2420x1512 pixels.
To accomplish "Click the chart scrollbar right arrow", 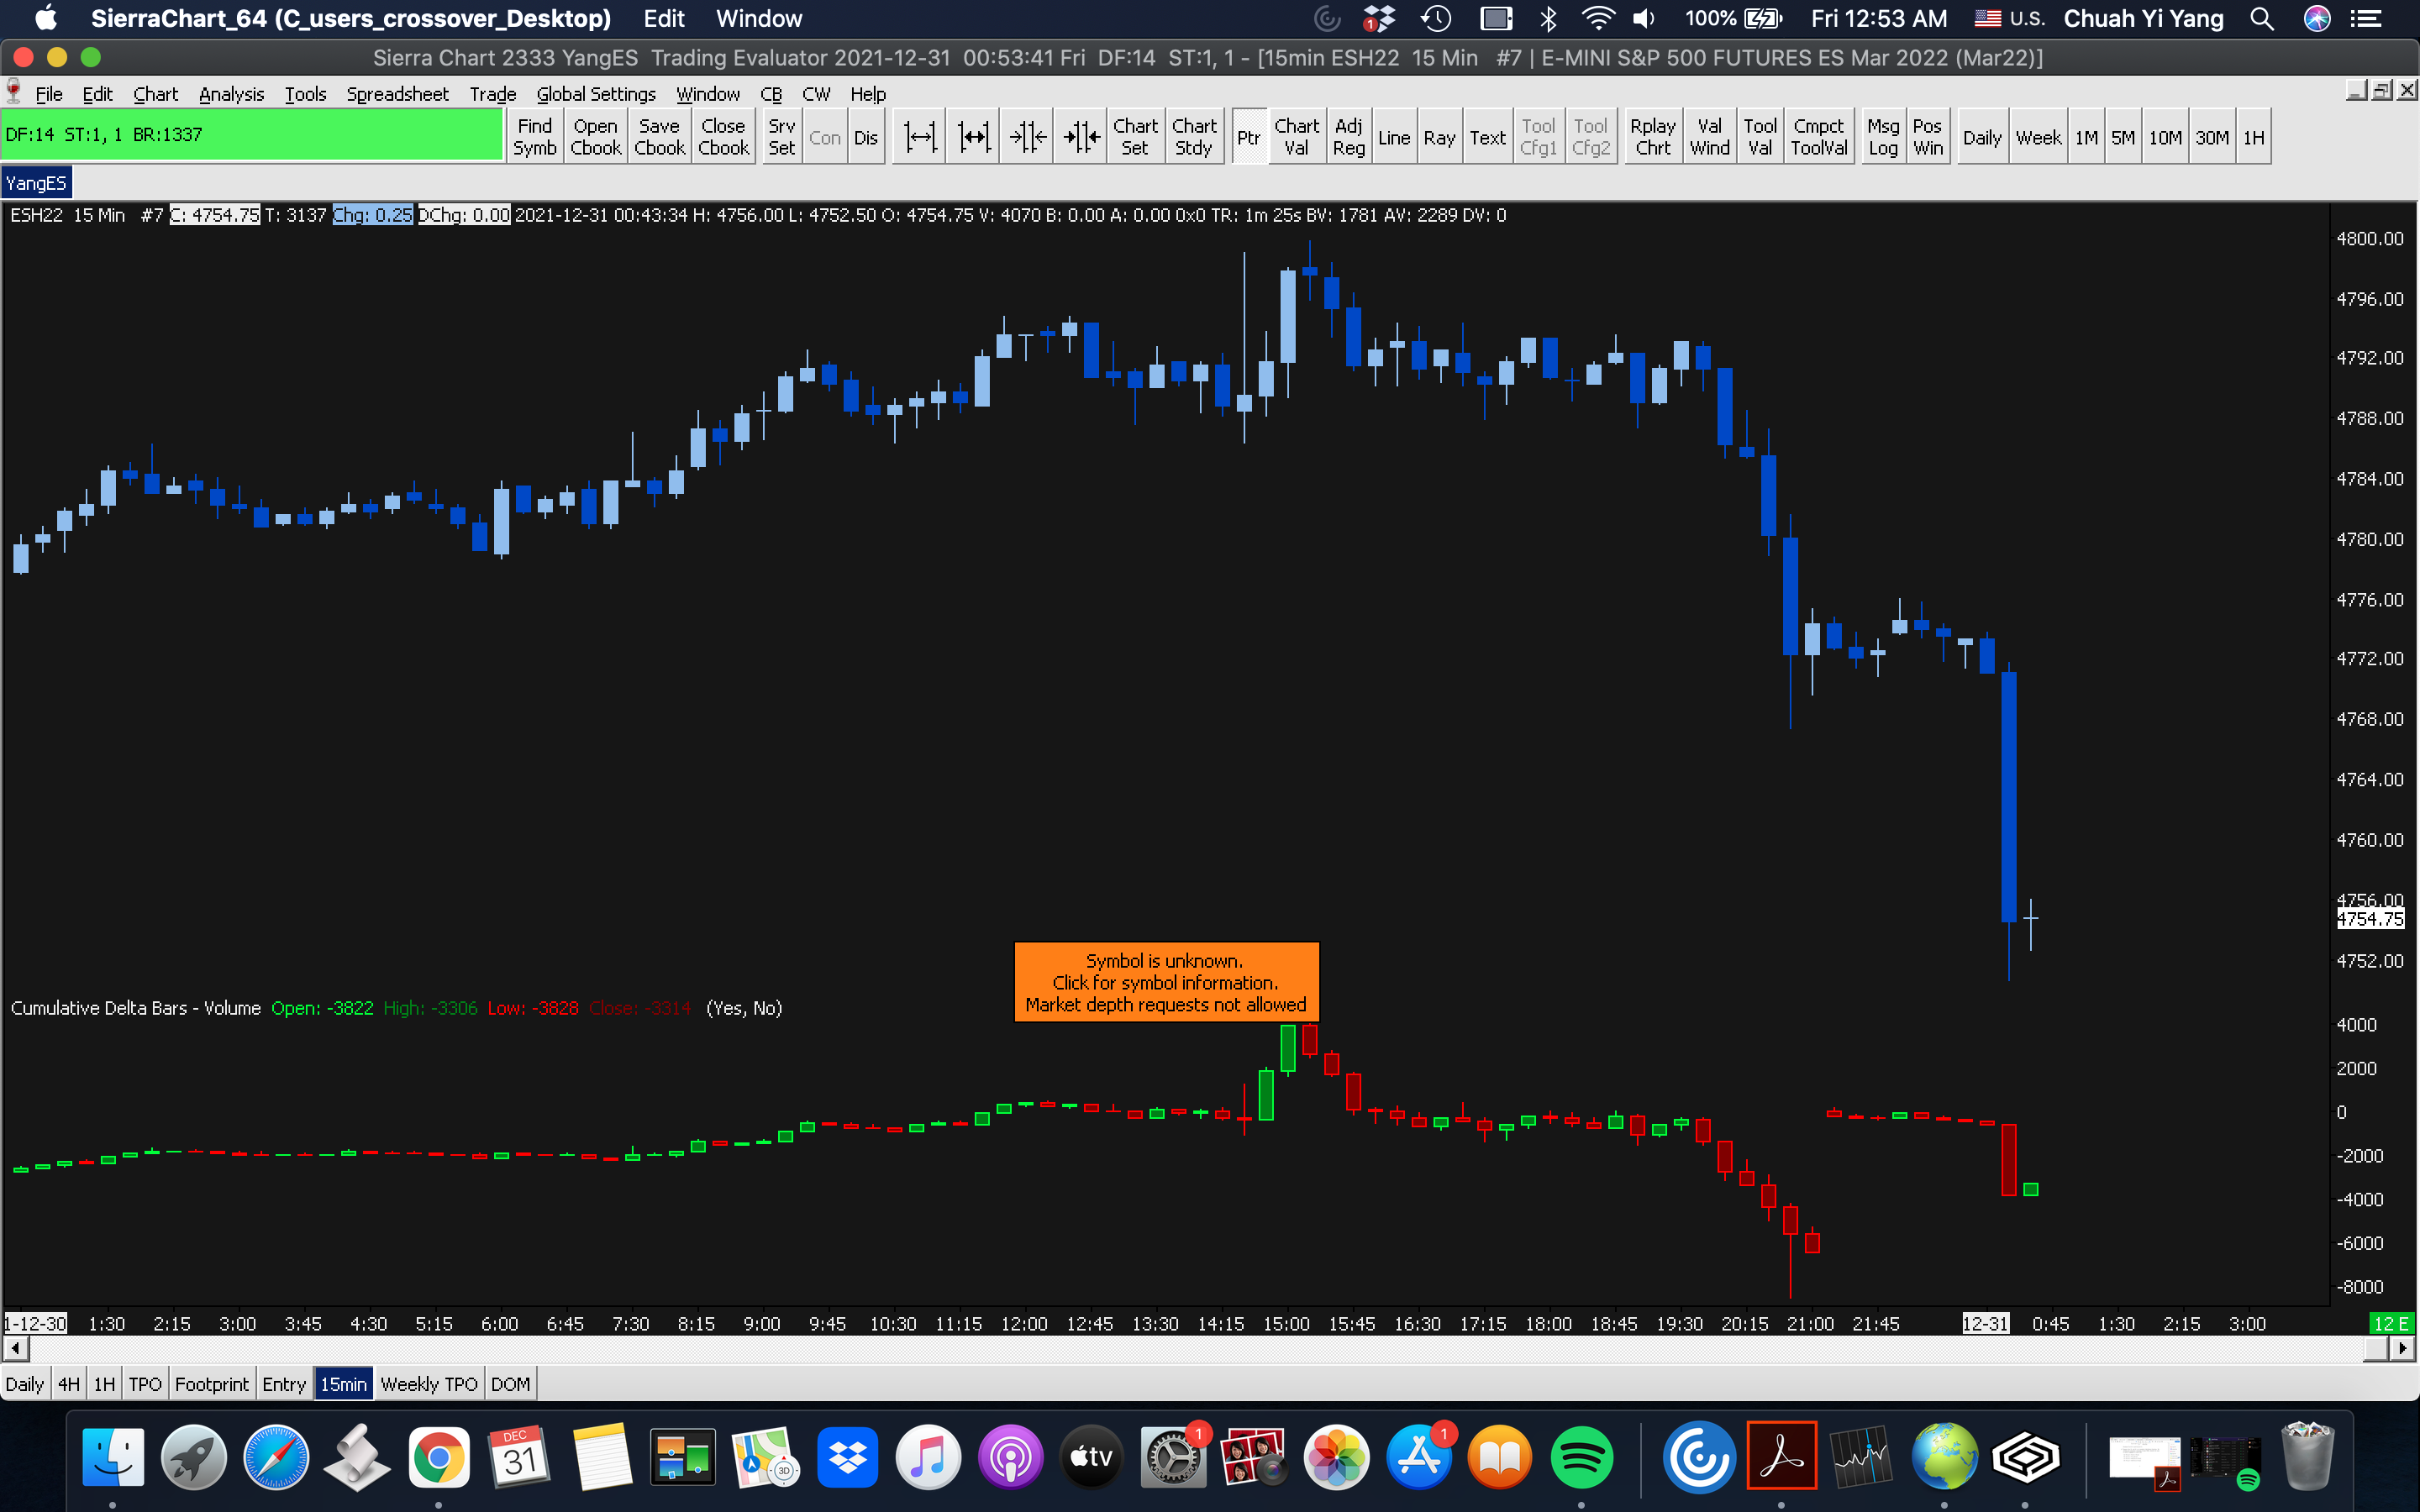I will pyautogui.click(x=2402, y=1348).
